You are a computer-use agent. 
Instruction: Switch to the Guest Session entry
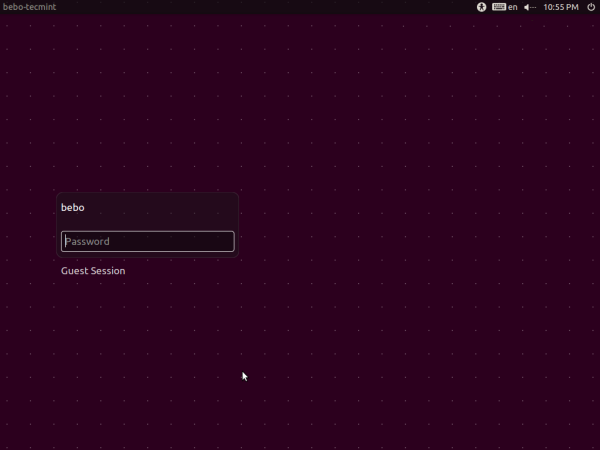pos(93,271)
